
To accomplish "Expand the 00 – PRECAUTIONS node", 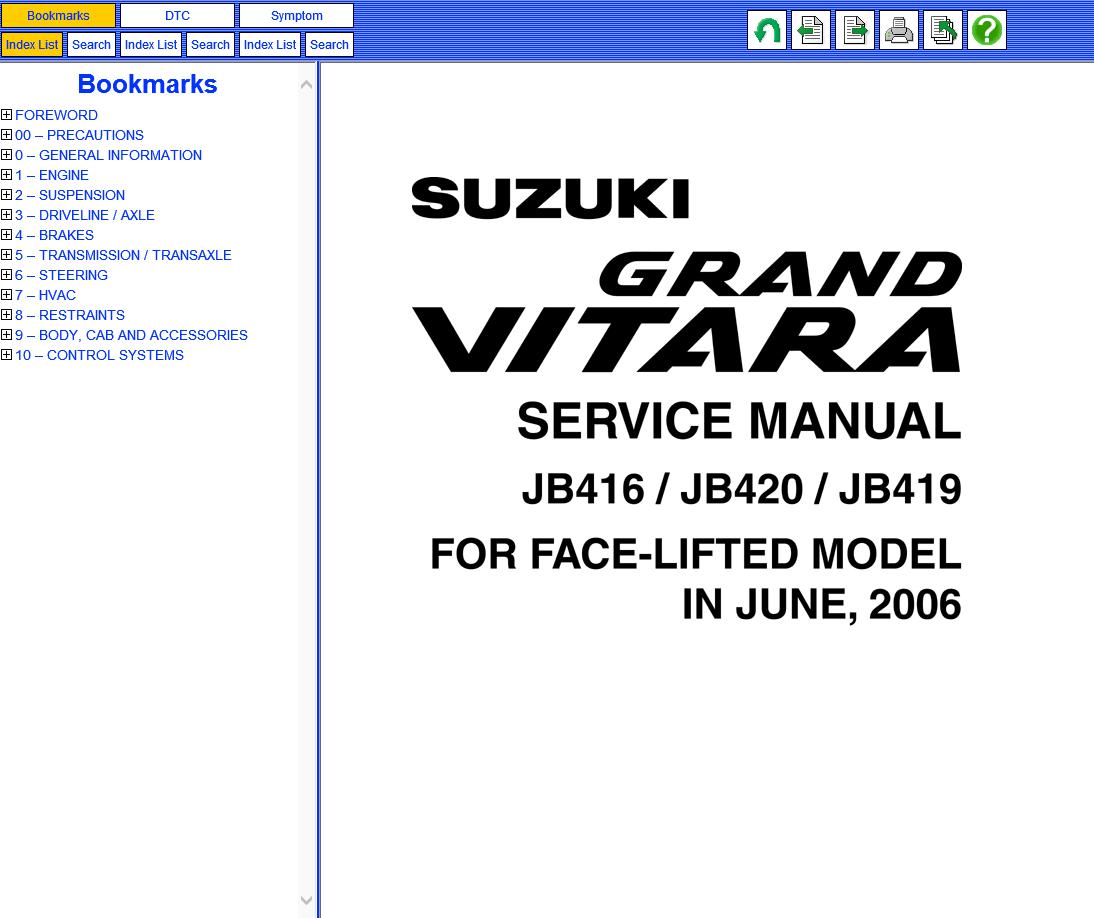I will (6, 135).
